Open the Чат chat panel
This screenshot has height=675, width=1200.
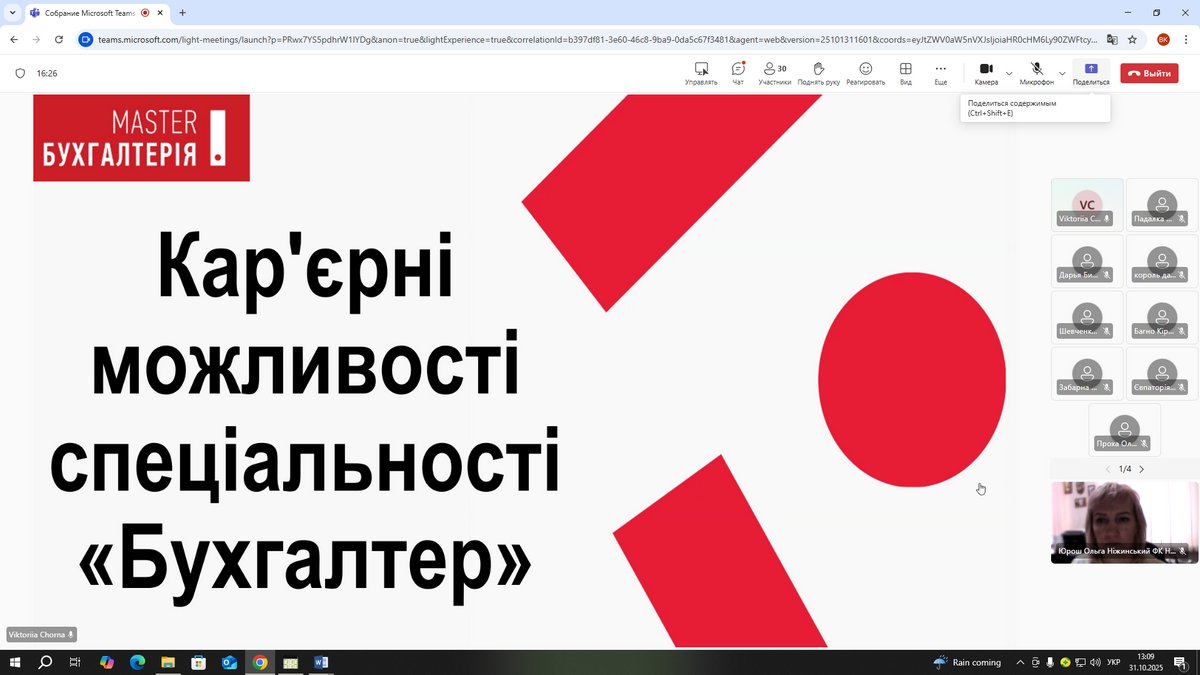coord(738,73)
